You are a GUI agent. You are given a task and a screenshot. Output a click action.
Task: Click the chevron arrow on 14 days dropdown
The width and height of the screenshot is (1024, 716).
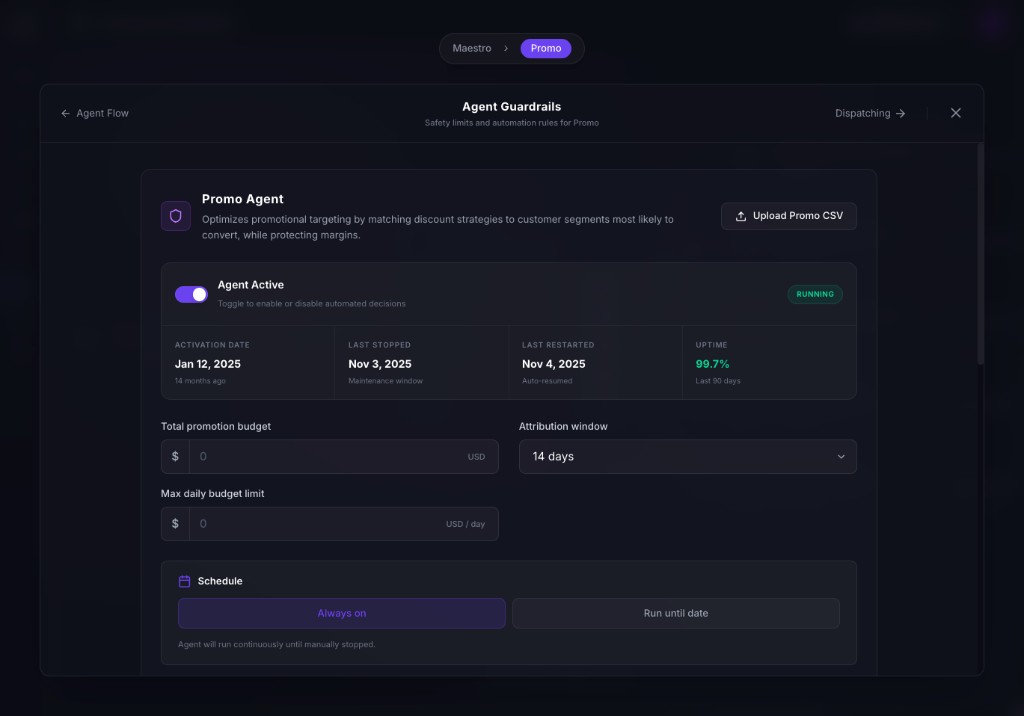click(x=841, y=456)
